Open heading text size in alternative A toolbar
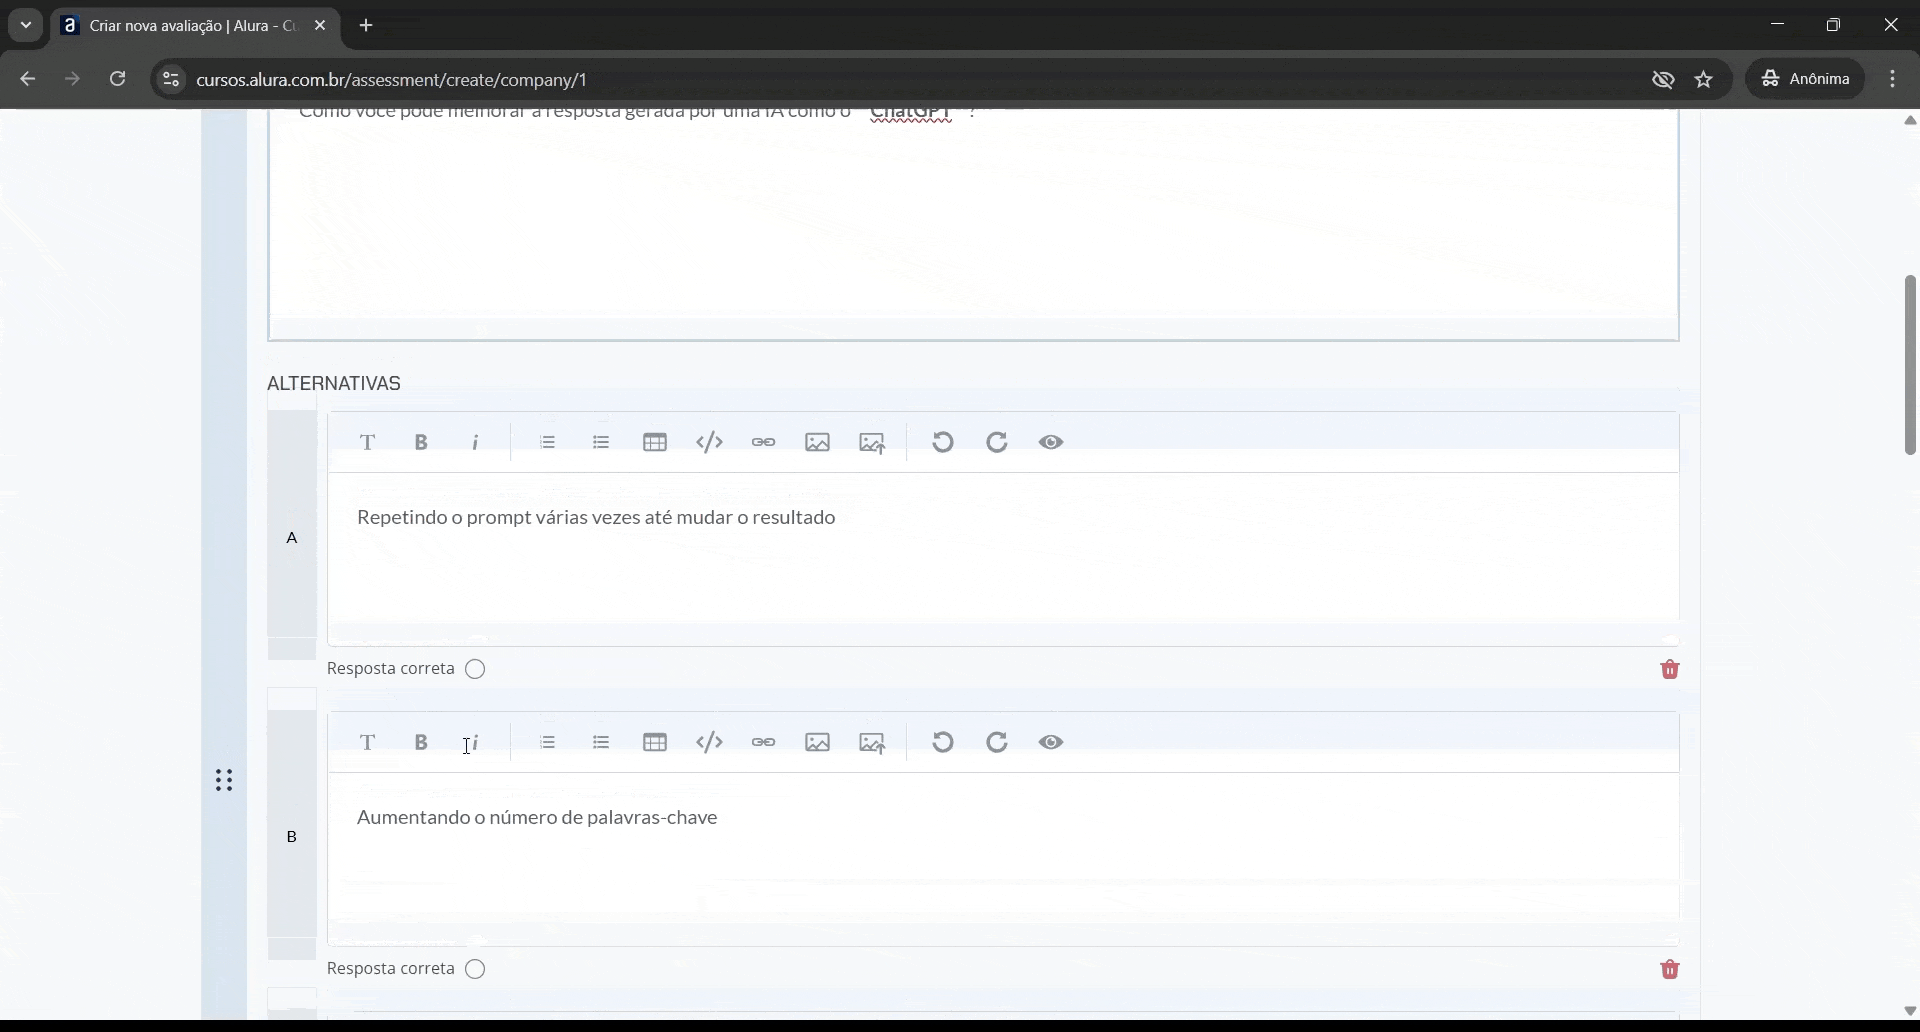This screenshot has height=1032, width=1920. pos(368,442)
